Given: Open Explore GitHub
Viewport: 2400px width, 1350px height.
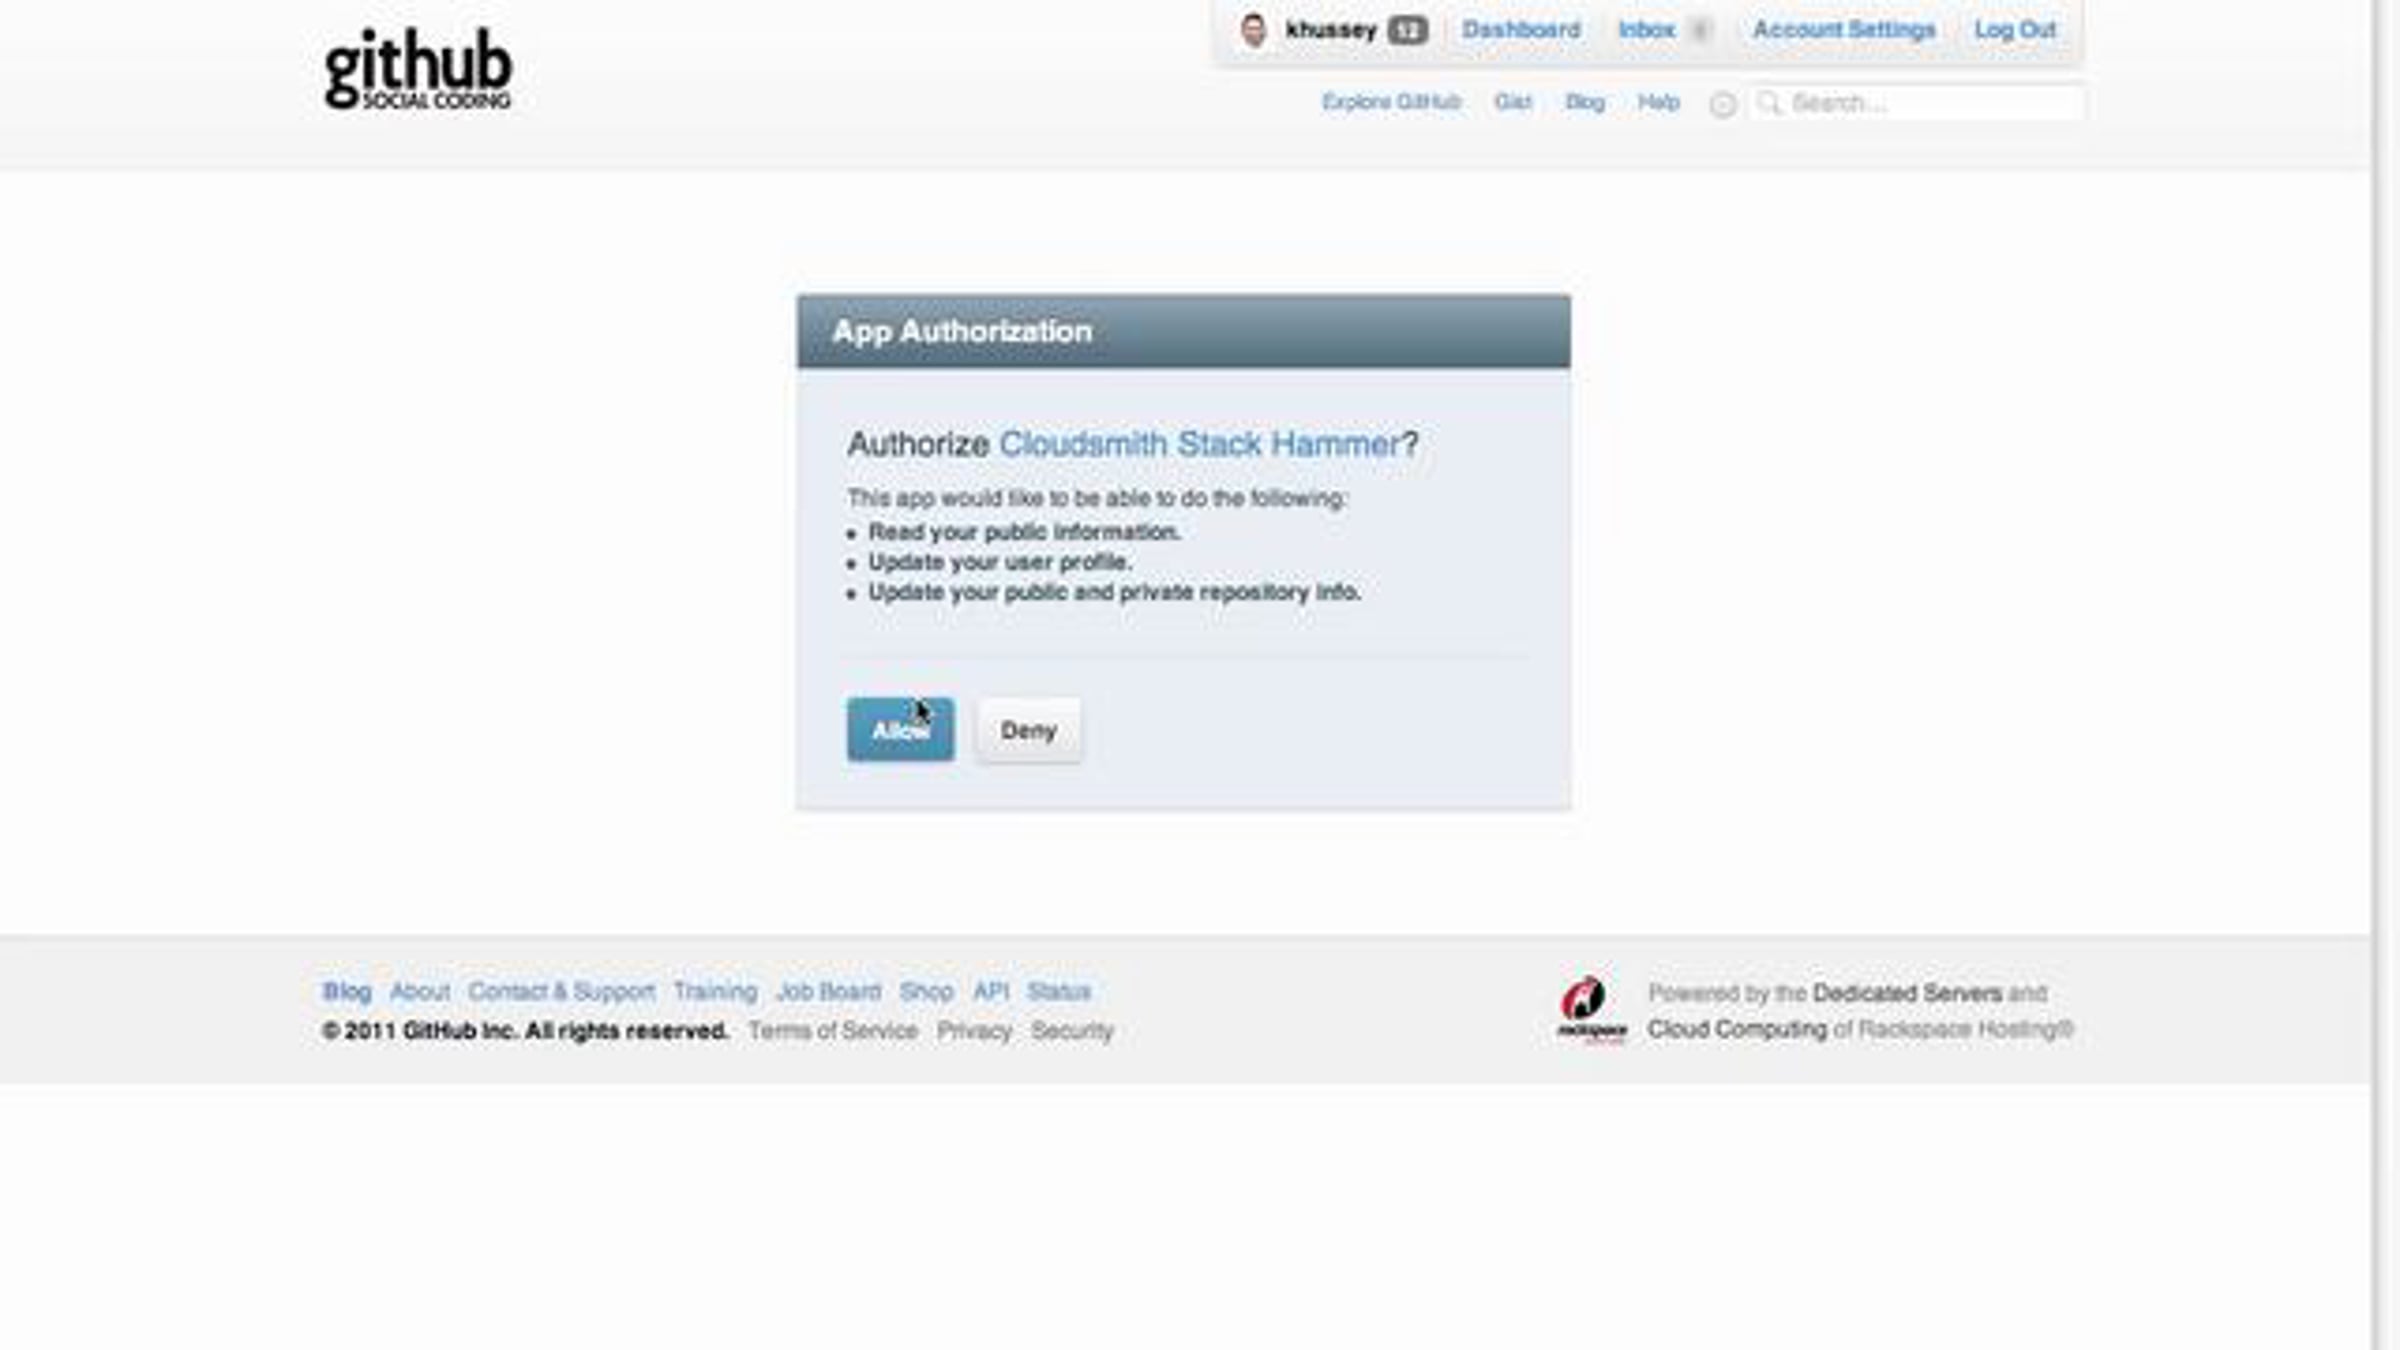Looking at the screenshot, I should [1391, 102].
